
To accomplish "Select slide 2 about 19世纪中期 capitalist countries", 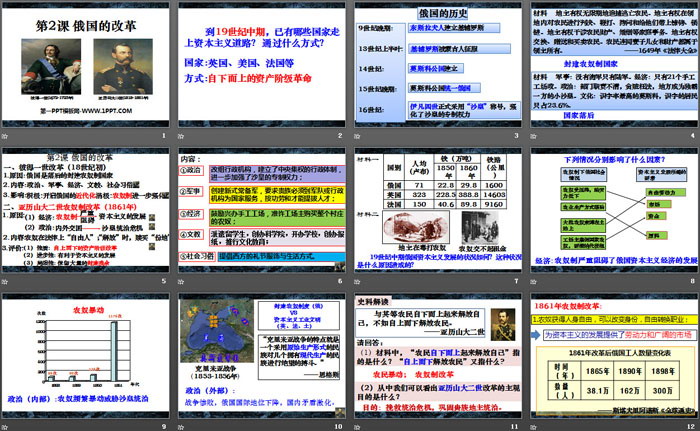I will [x=263, y=60].
